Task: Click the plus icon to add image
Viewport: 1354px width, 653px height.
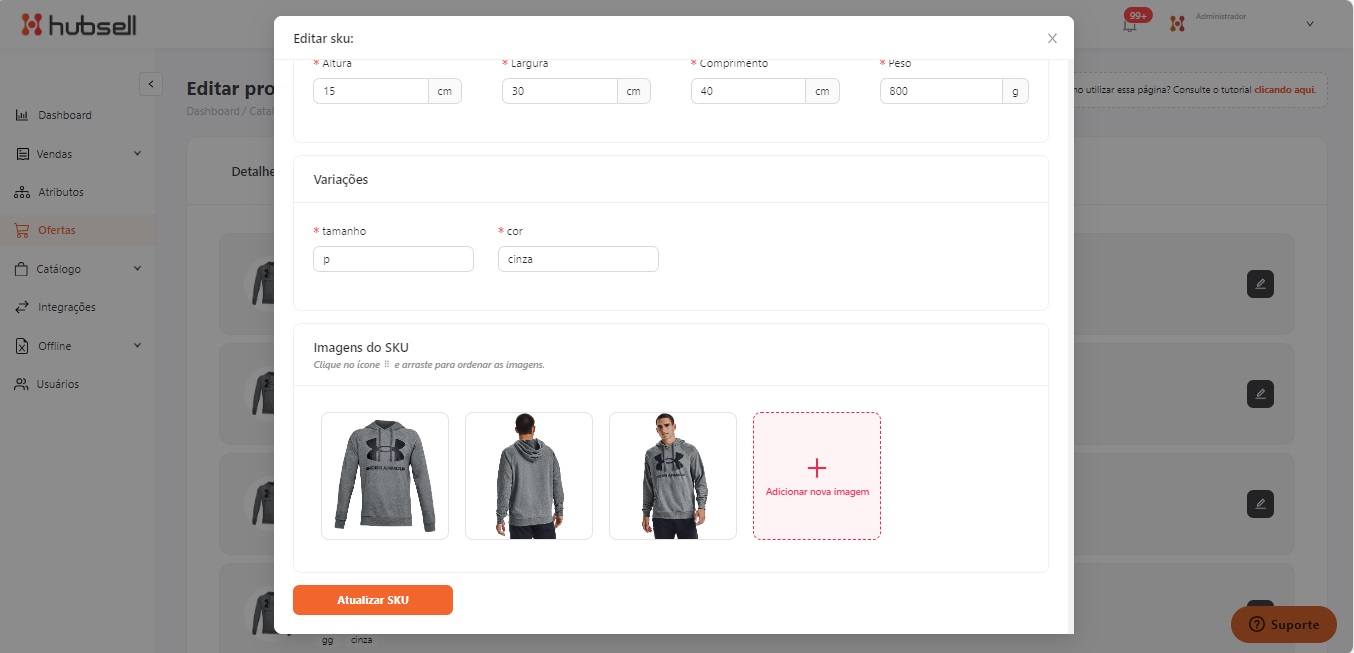Action: point(816,468)
